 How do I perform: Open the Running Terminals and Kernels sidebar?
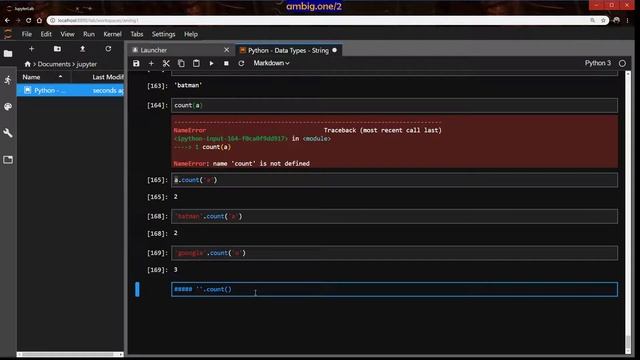click(x=8, y=80)
